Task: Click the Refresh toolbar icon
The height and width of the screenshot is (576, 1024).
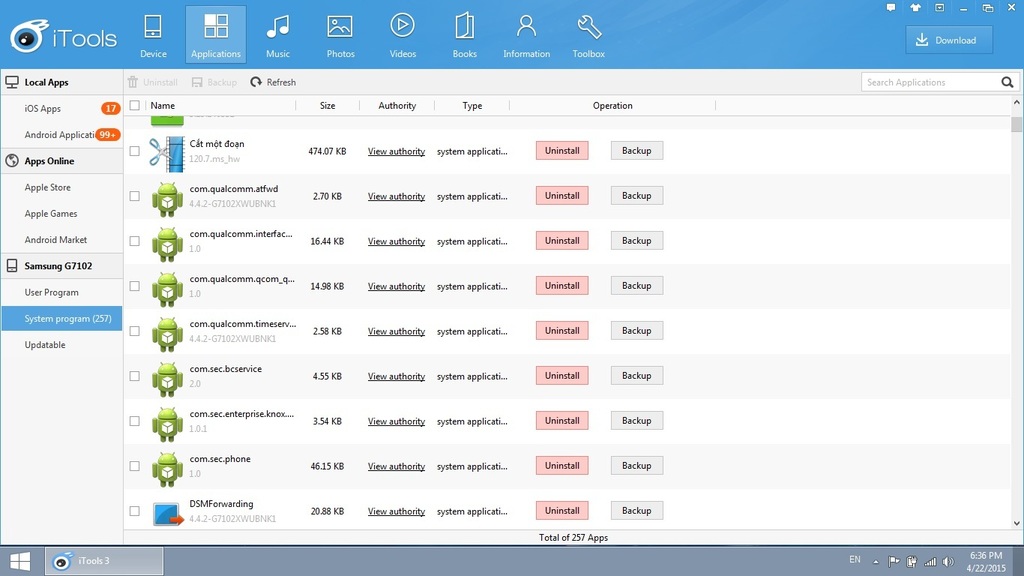Action: 256,82
